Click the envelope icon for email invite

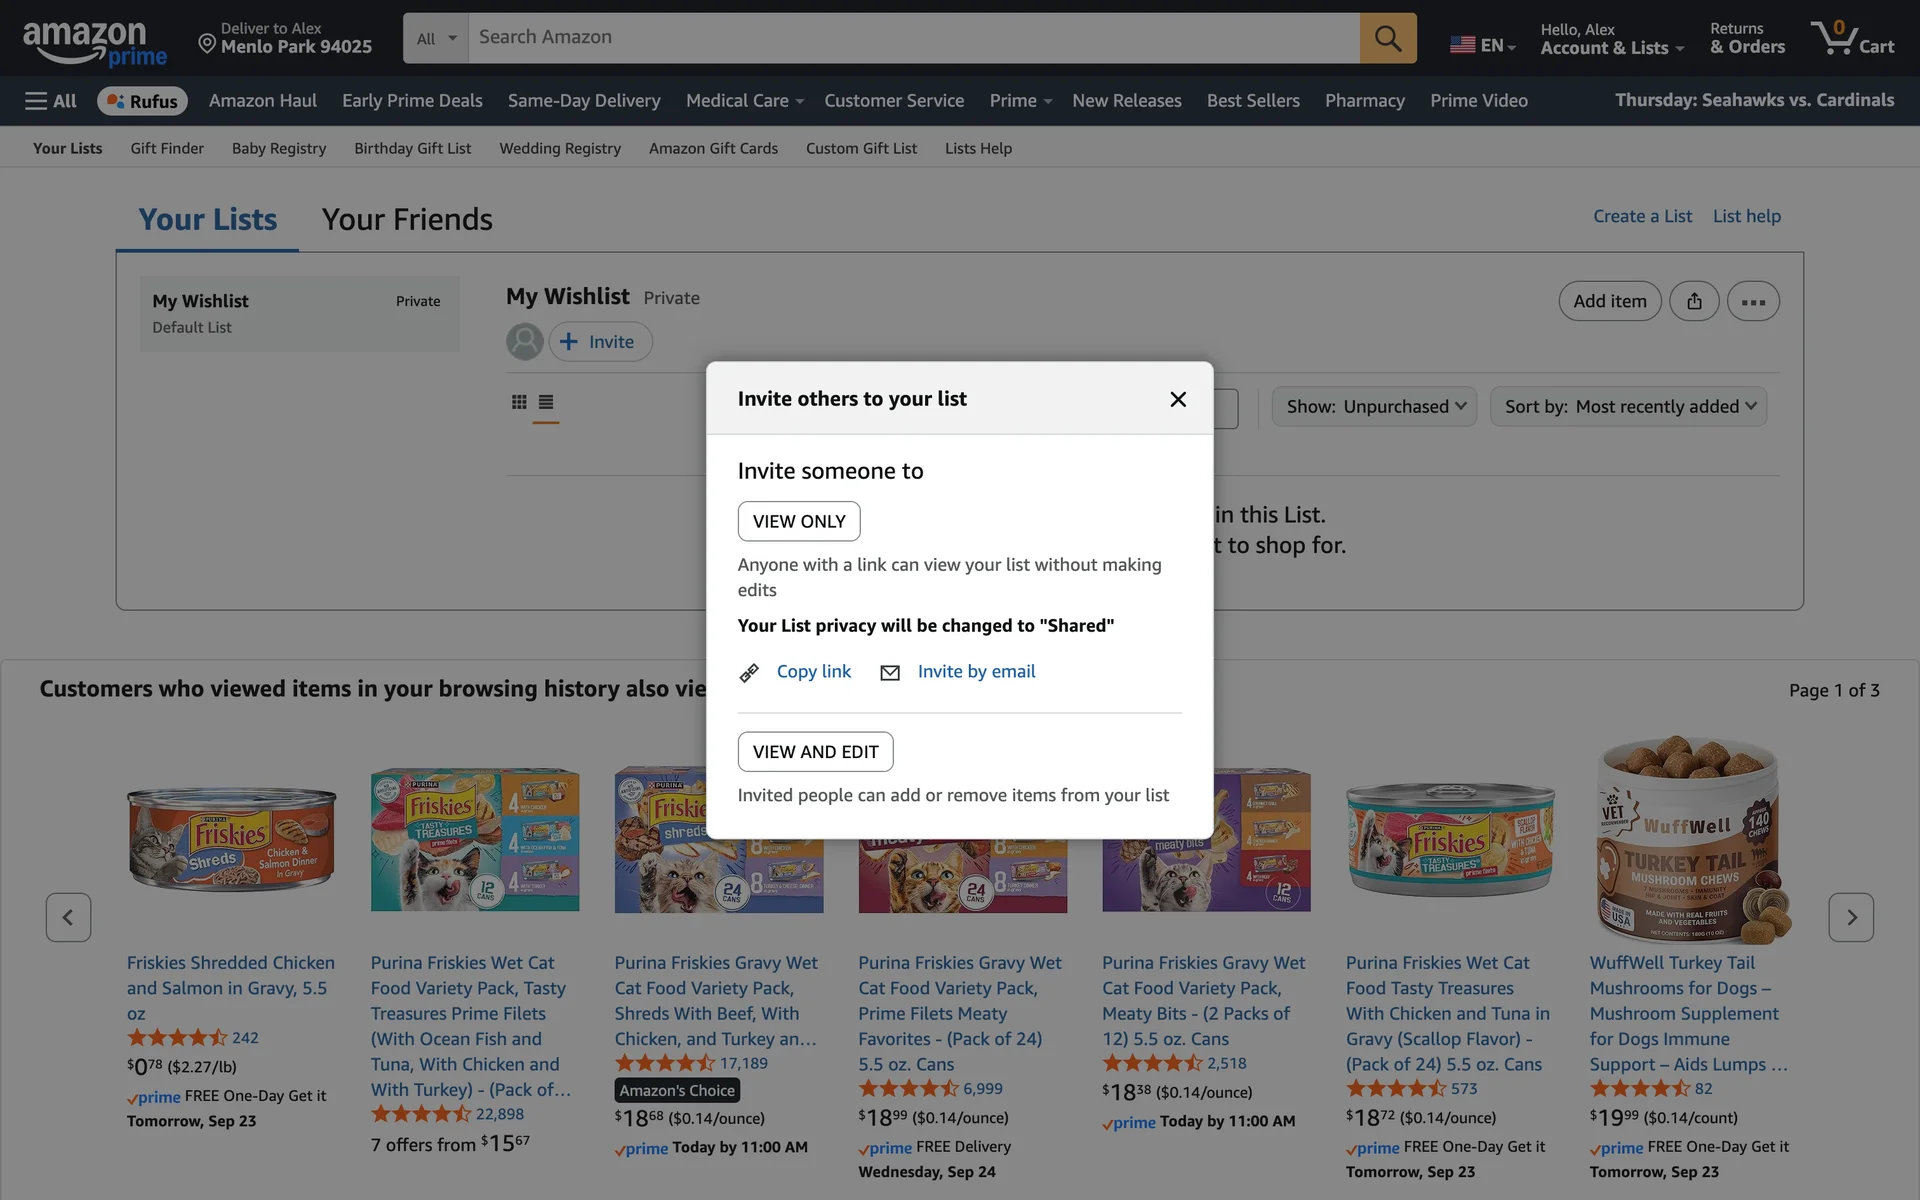[889, 673]
